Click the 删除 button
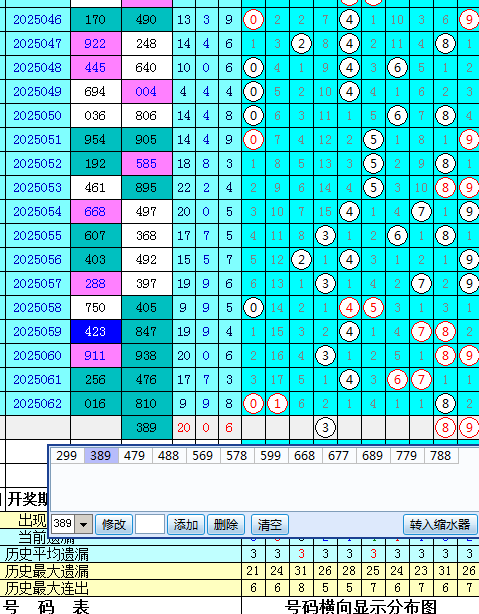 tap(226, 524)
